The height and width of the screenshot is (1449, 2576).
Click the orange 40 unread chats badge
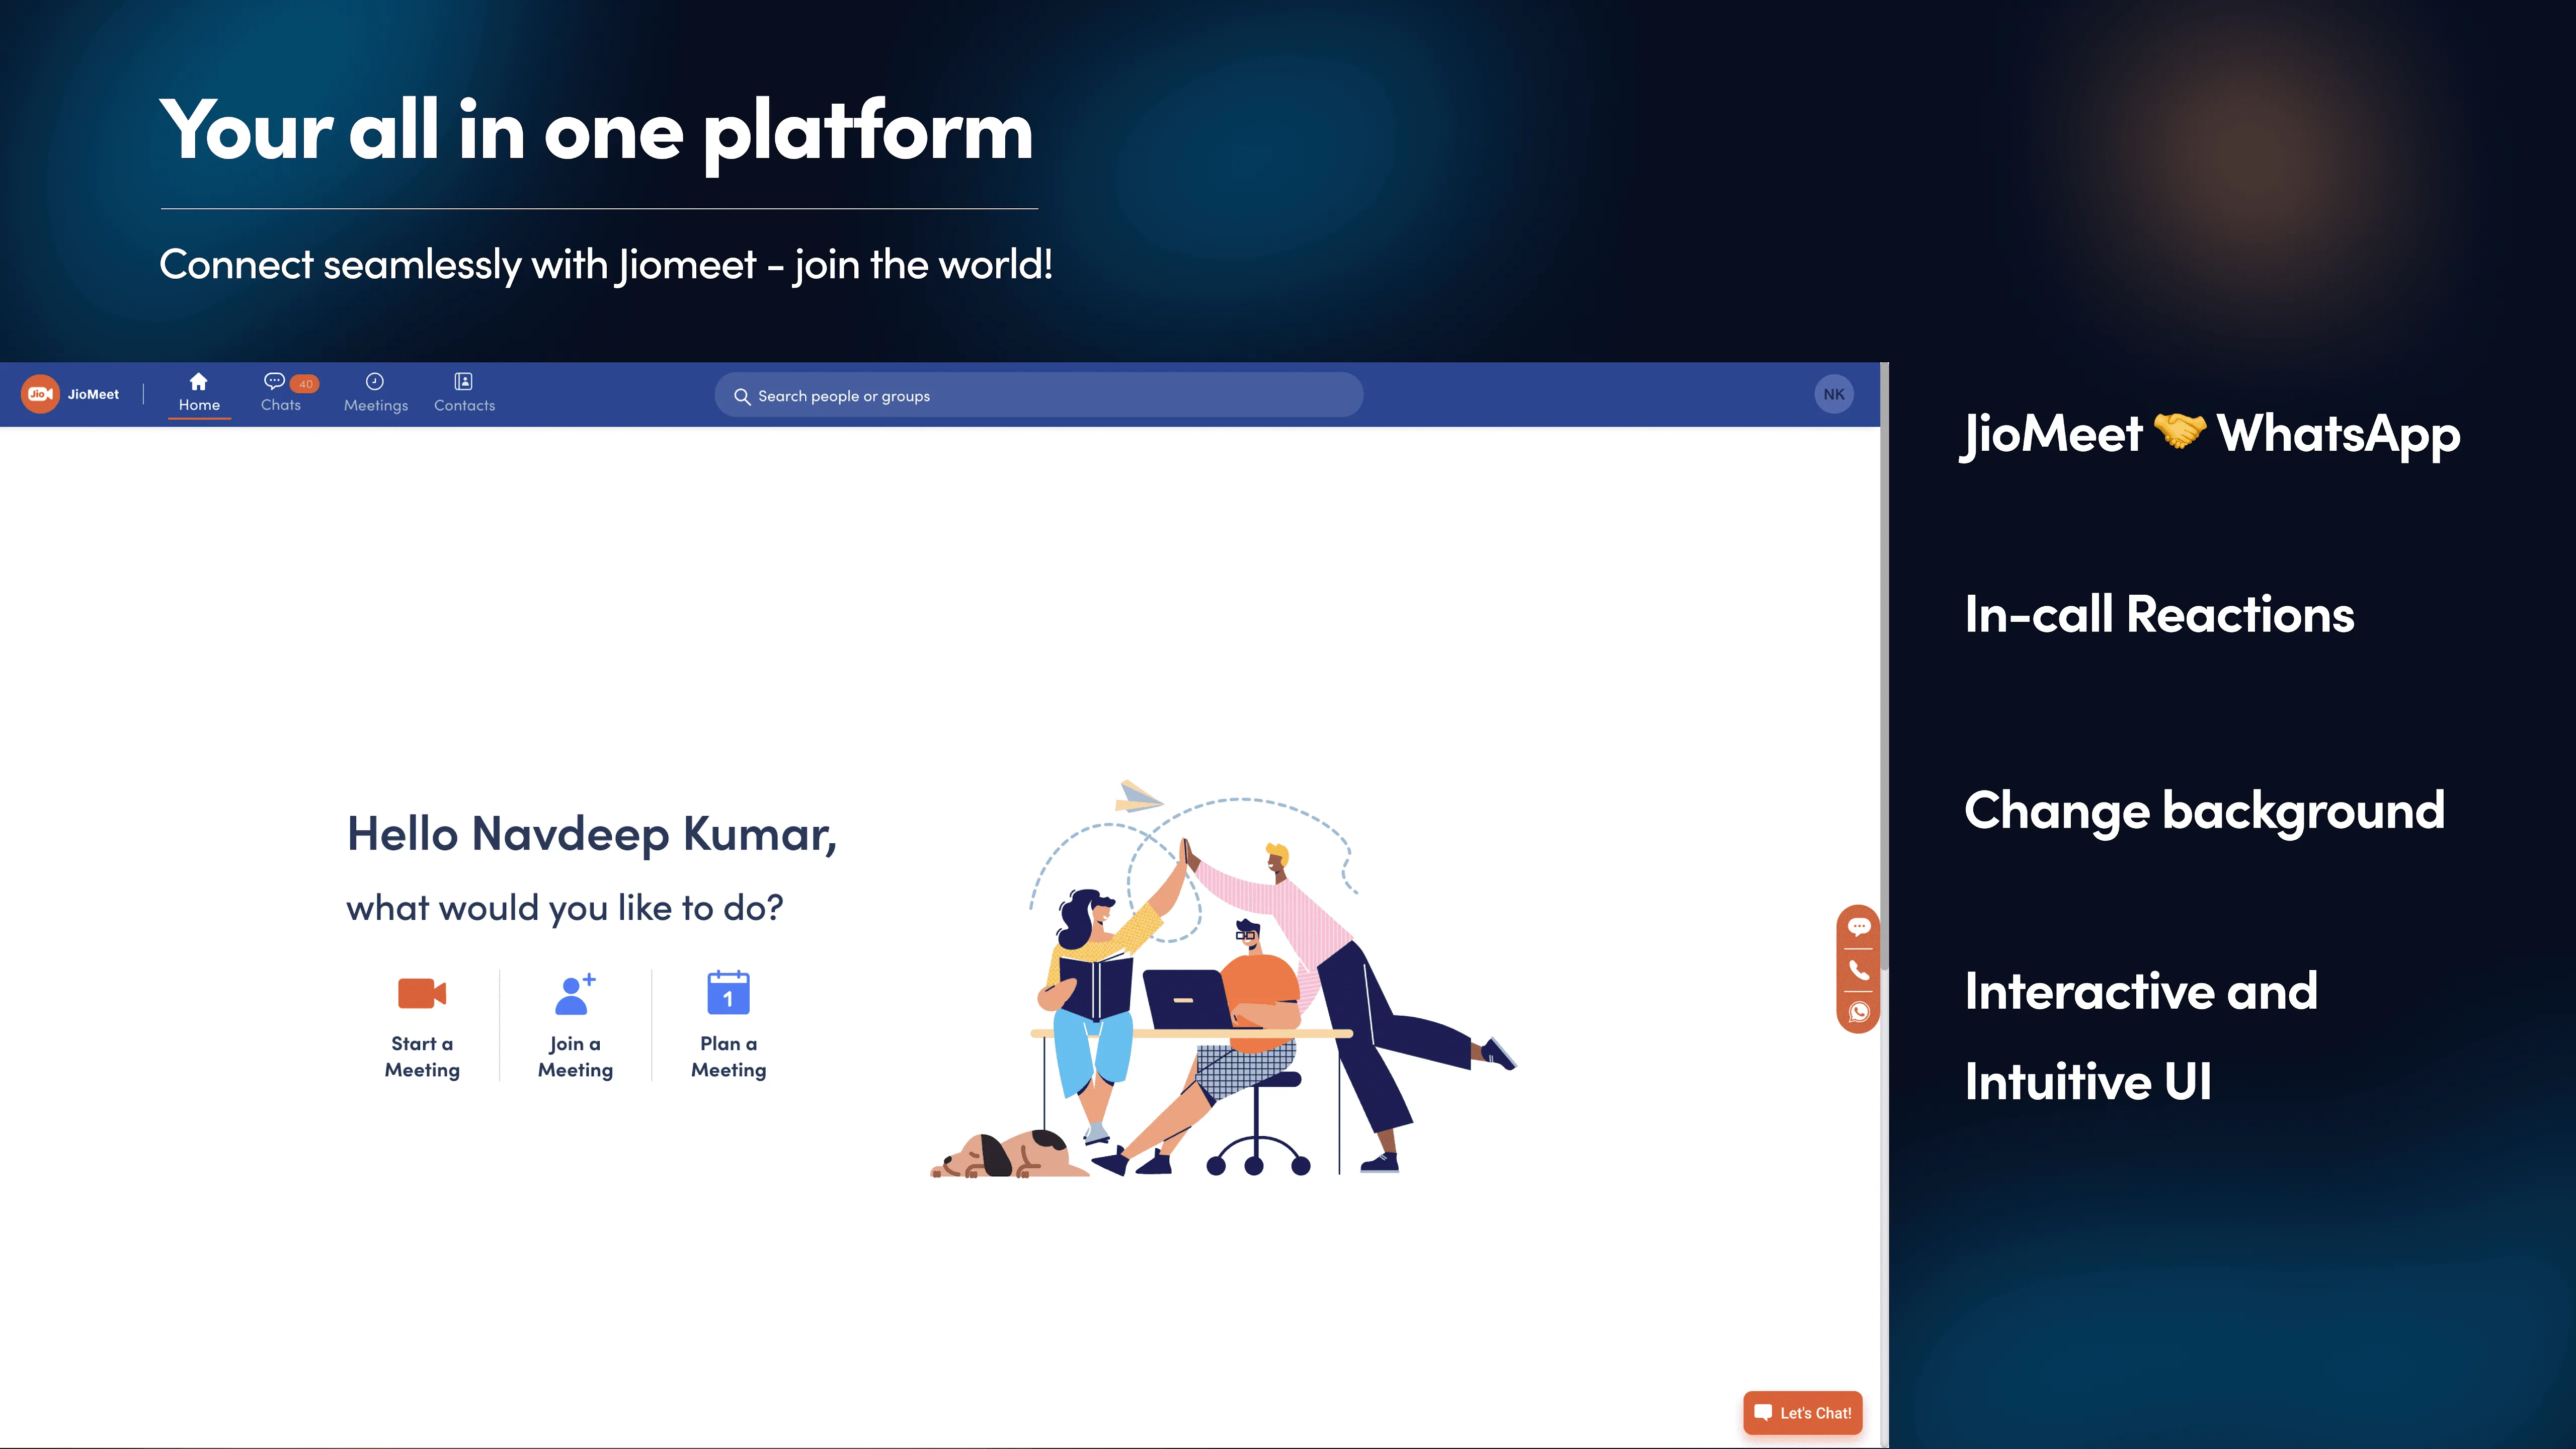coord(305,384)
